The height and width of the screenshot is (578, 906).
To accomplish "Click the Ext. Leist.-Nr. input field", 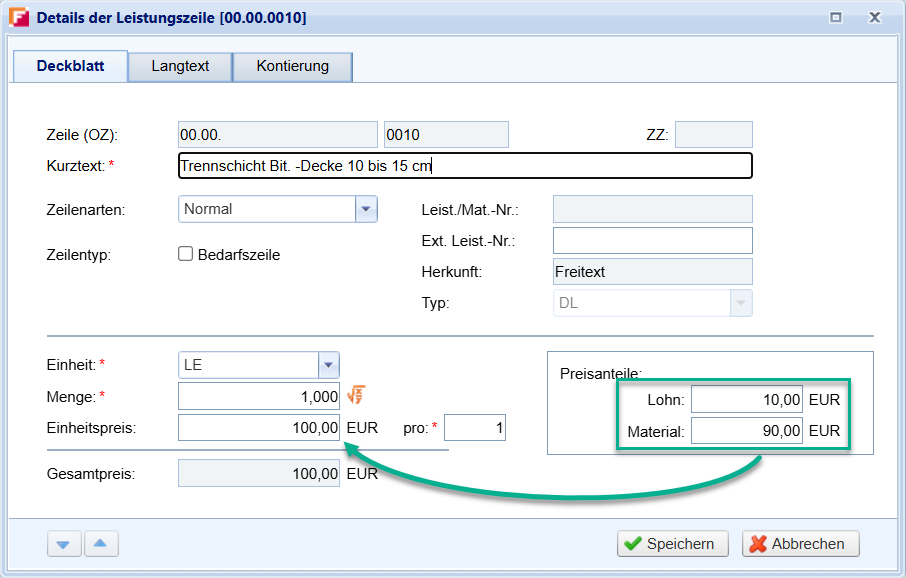I will tap(652, 241).
